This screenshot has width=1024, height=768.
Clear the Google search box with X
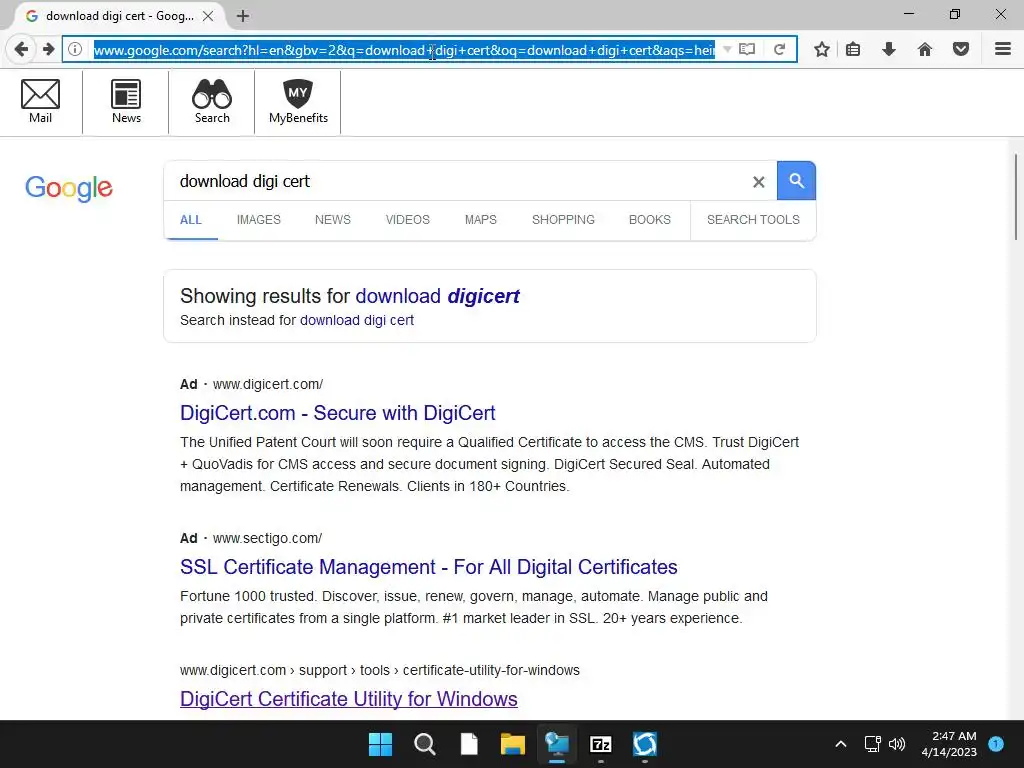point(758,182)
